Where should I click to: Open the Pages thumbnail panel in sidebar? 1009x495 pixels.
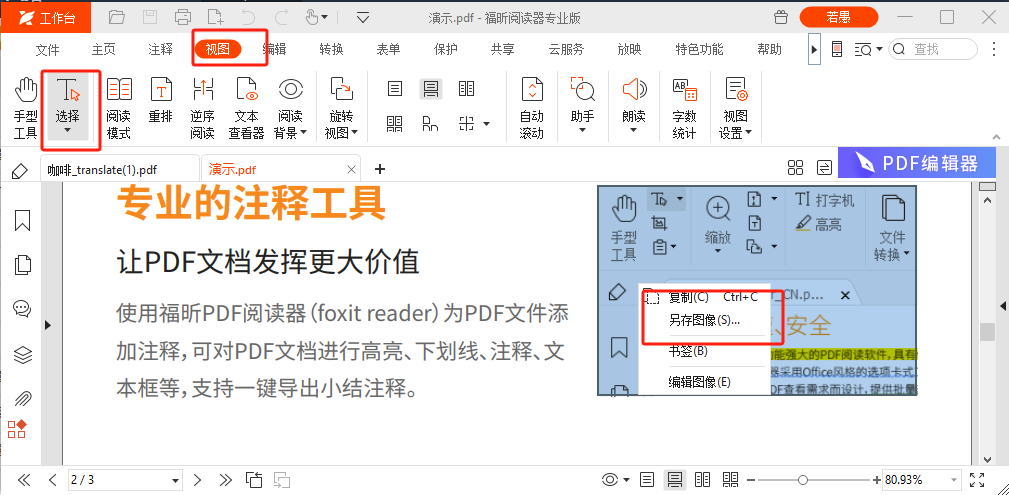tap(23, 264)
